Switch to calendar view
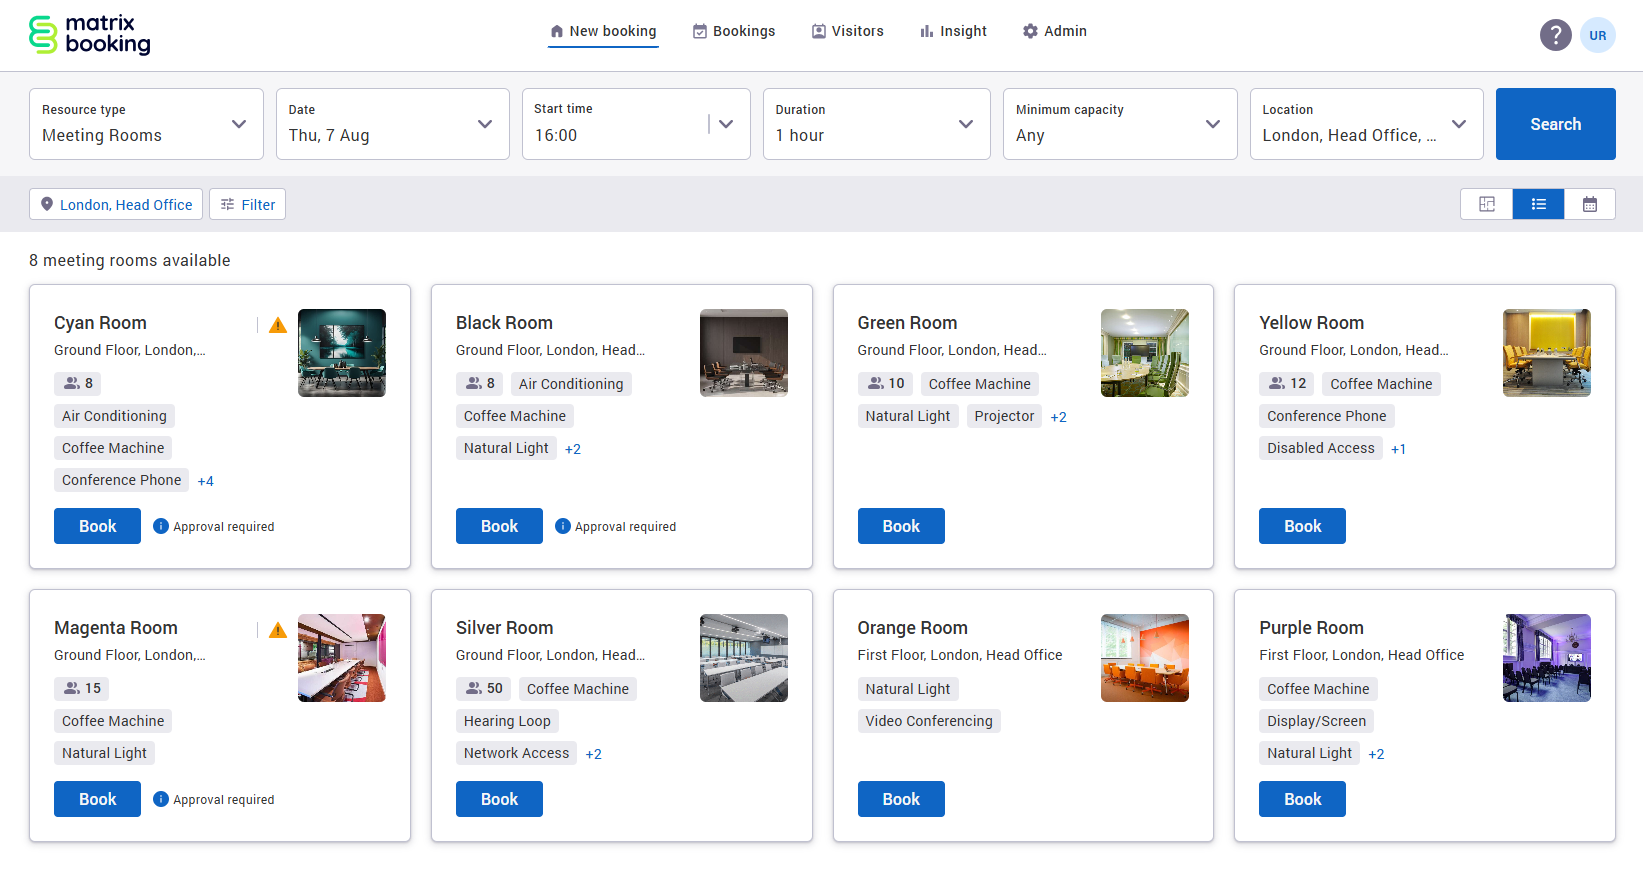This screenshot has height=890, width=1643. [1589, 204]
